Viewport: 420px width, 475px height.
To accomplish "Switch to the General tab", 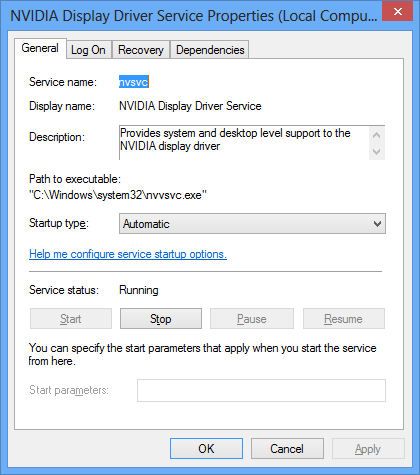I will click(x=40, y=48).
